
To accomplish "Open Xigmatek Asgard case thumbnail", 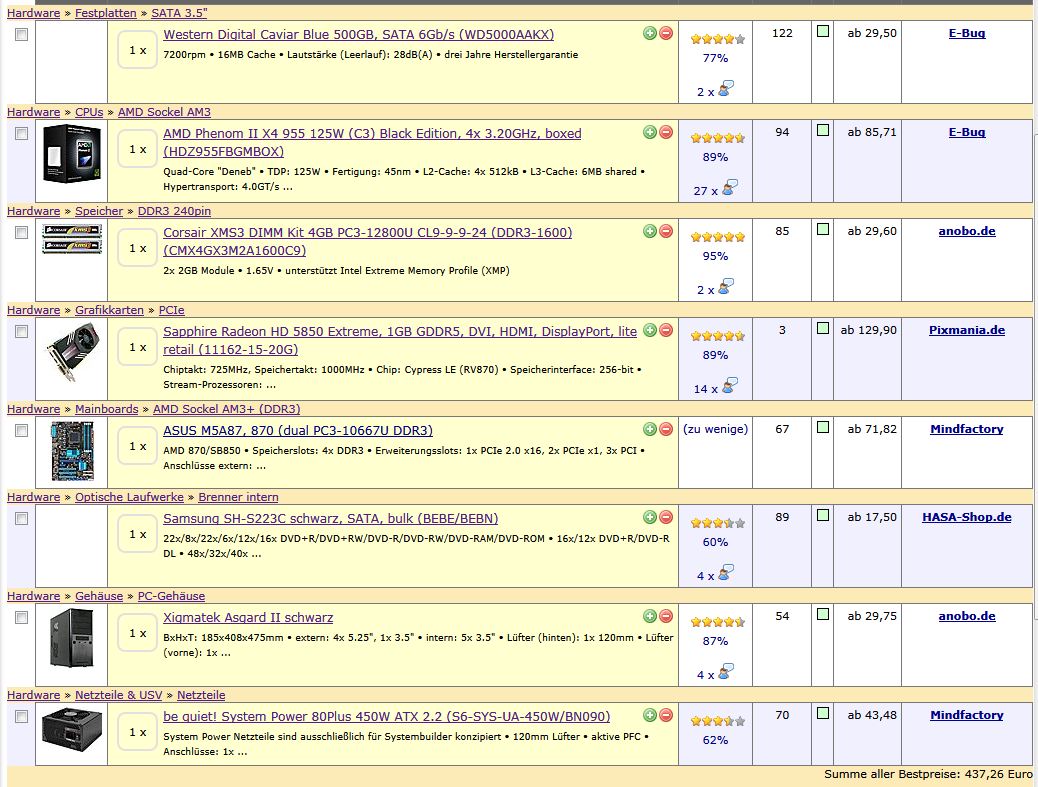I will point(71,638).
